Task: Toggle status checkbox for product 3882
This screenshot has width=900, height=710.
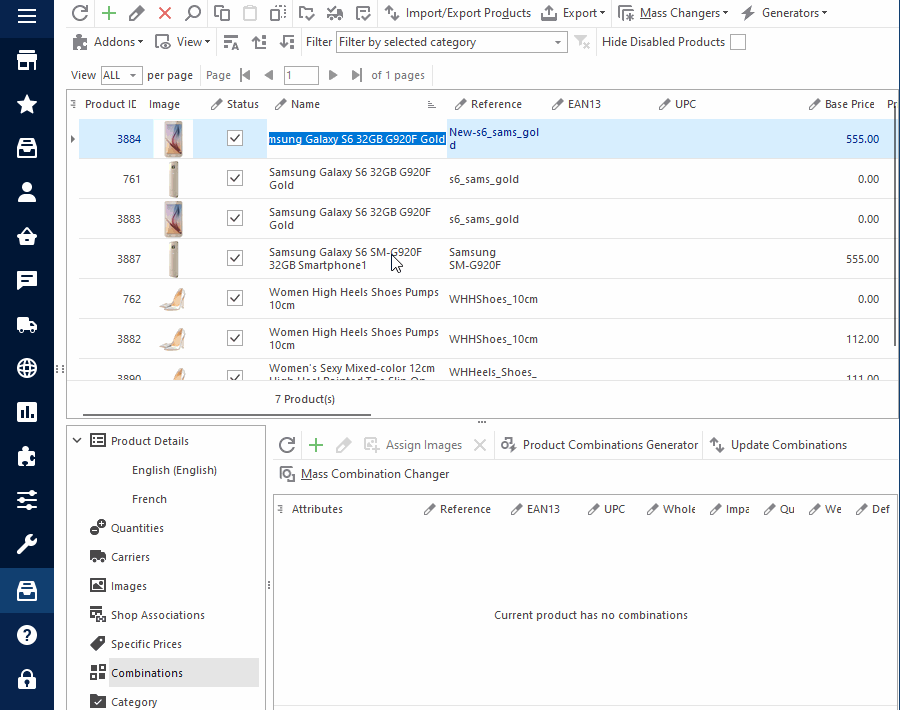Action: pyautogui.click(x=235, y=338)
